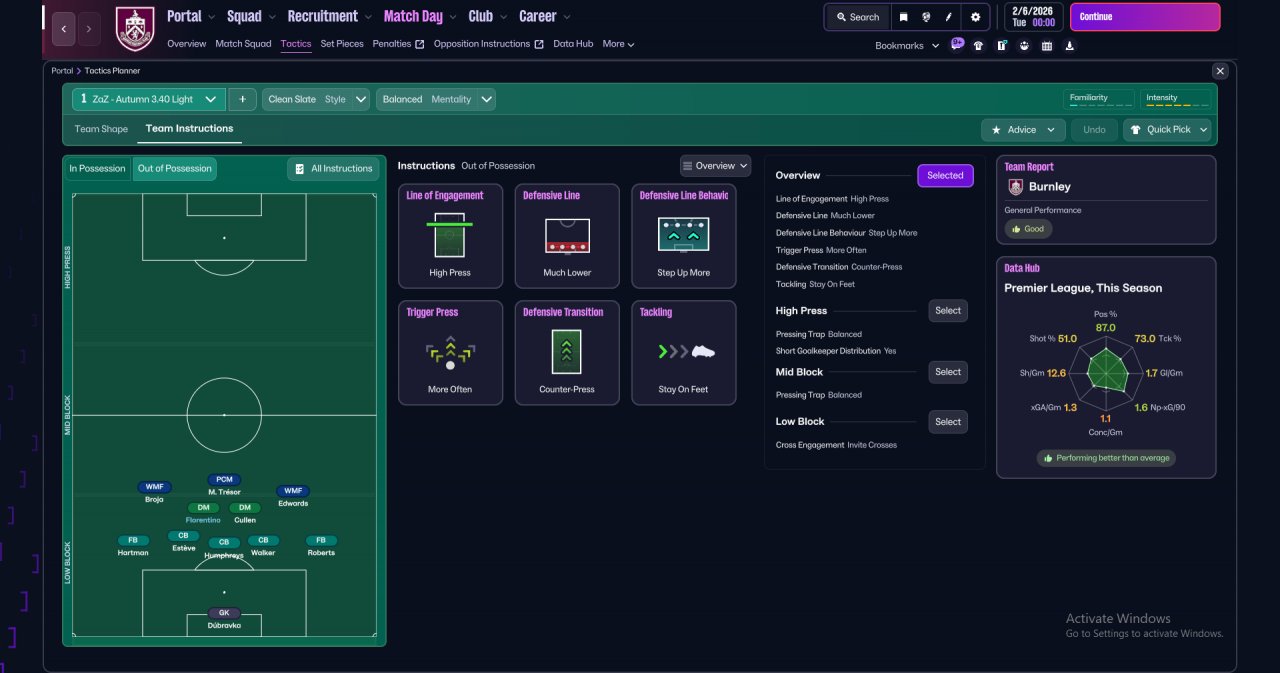The width and height of the screenshot is (1280, 673).
Task: Open the globe world icon
Action: point(927,17)
